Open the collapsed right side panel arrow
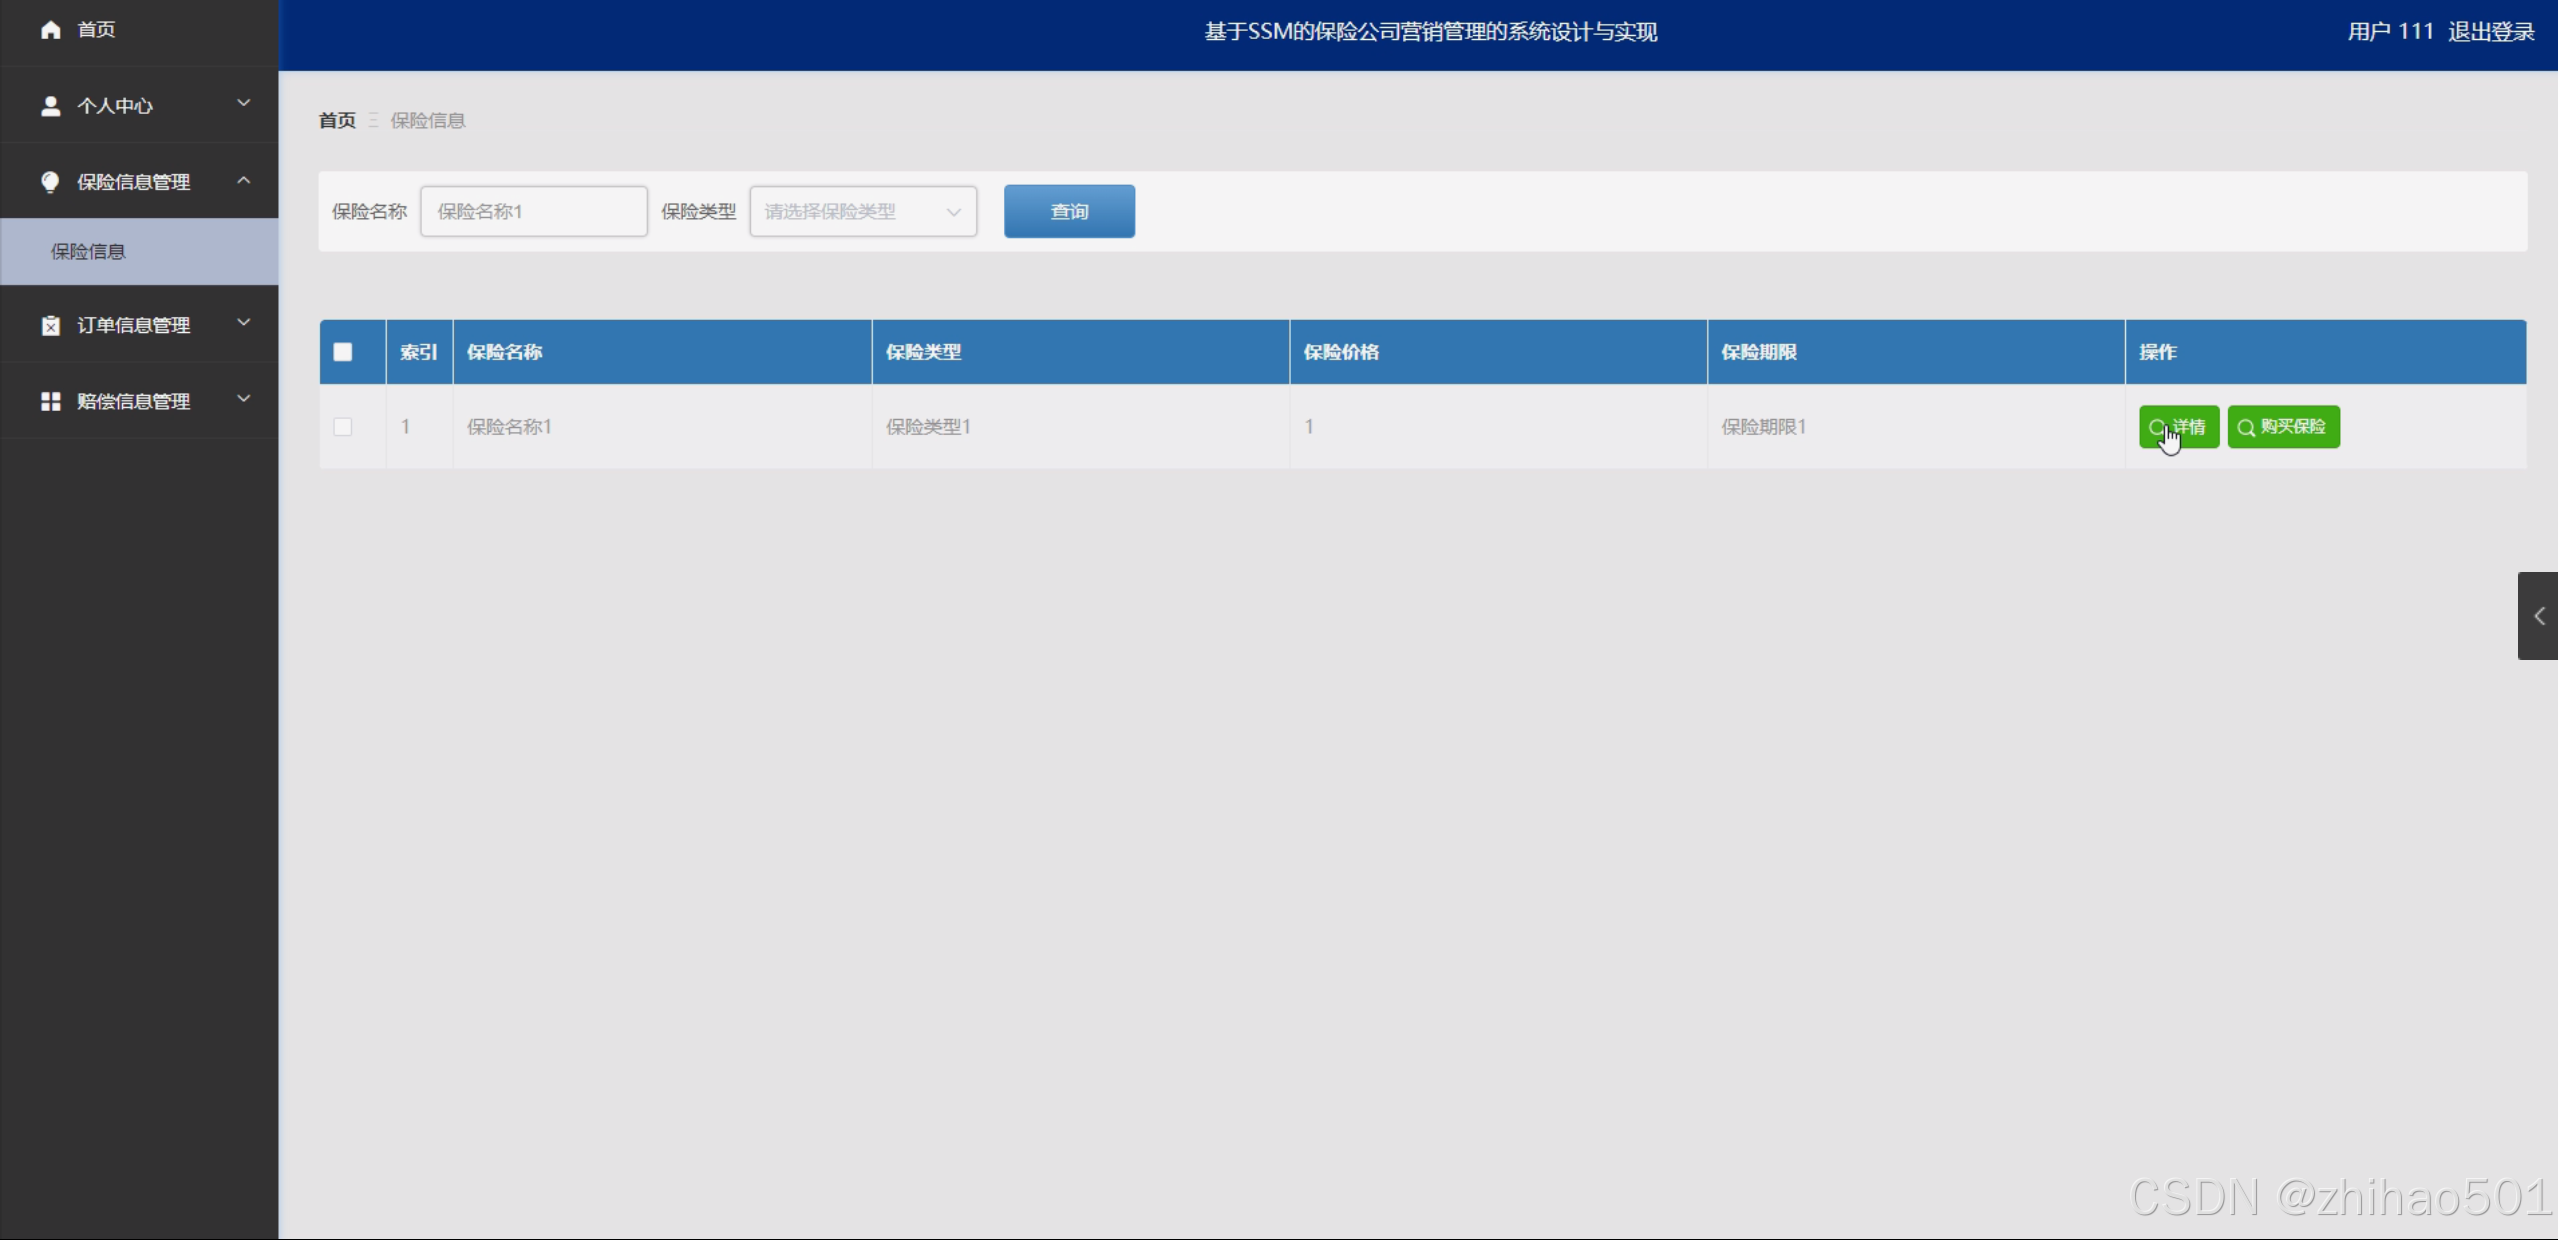 tap(2538, 616)
